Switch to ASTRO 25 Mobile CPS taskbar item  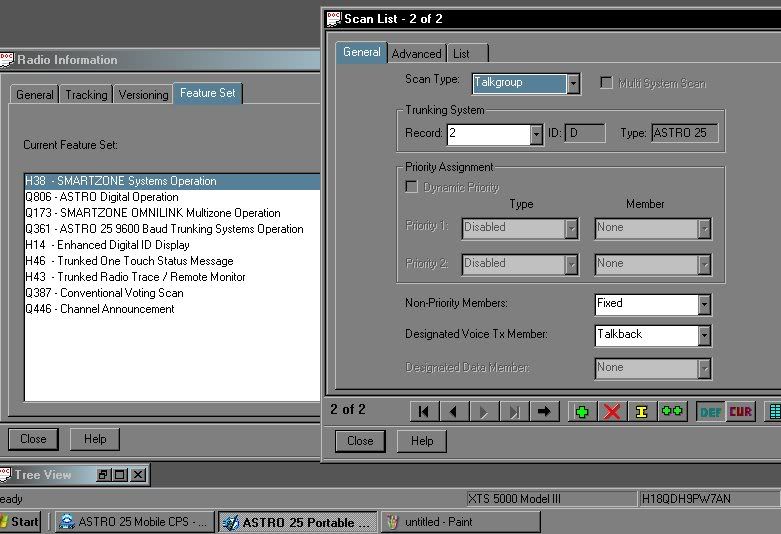pos(135,522)
